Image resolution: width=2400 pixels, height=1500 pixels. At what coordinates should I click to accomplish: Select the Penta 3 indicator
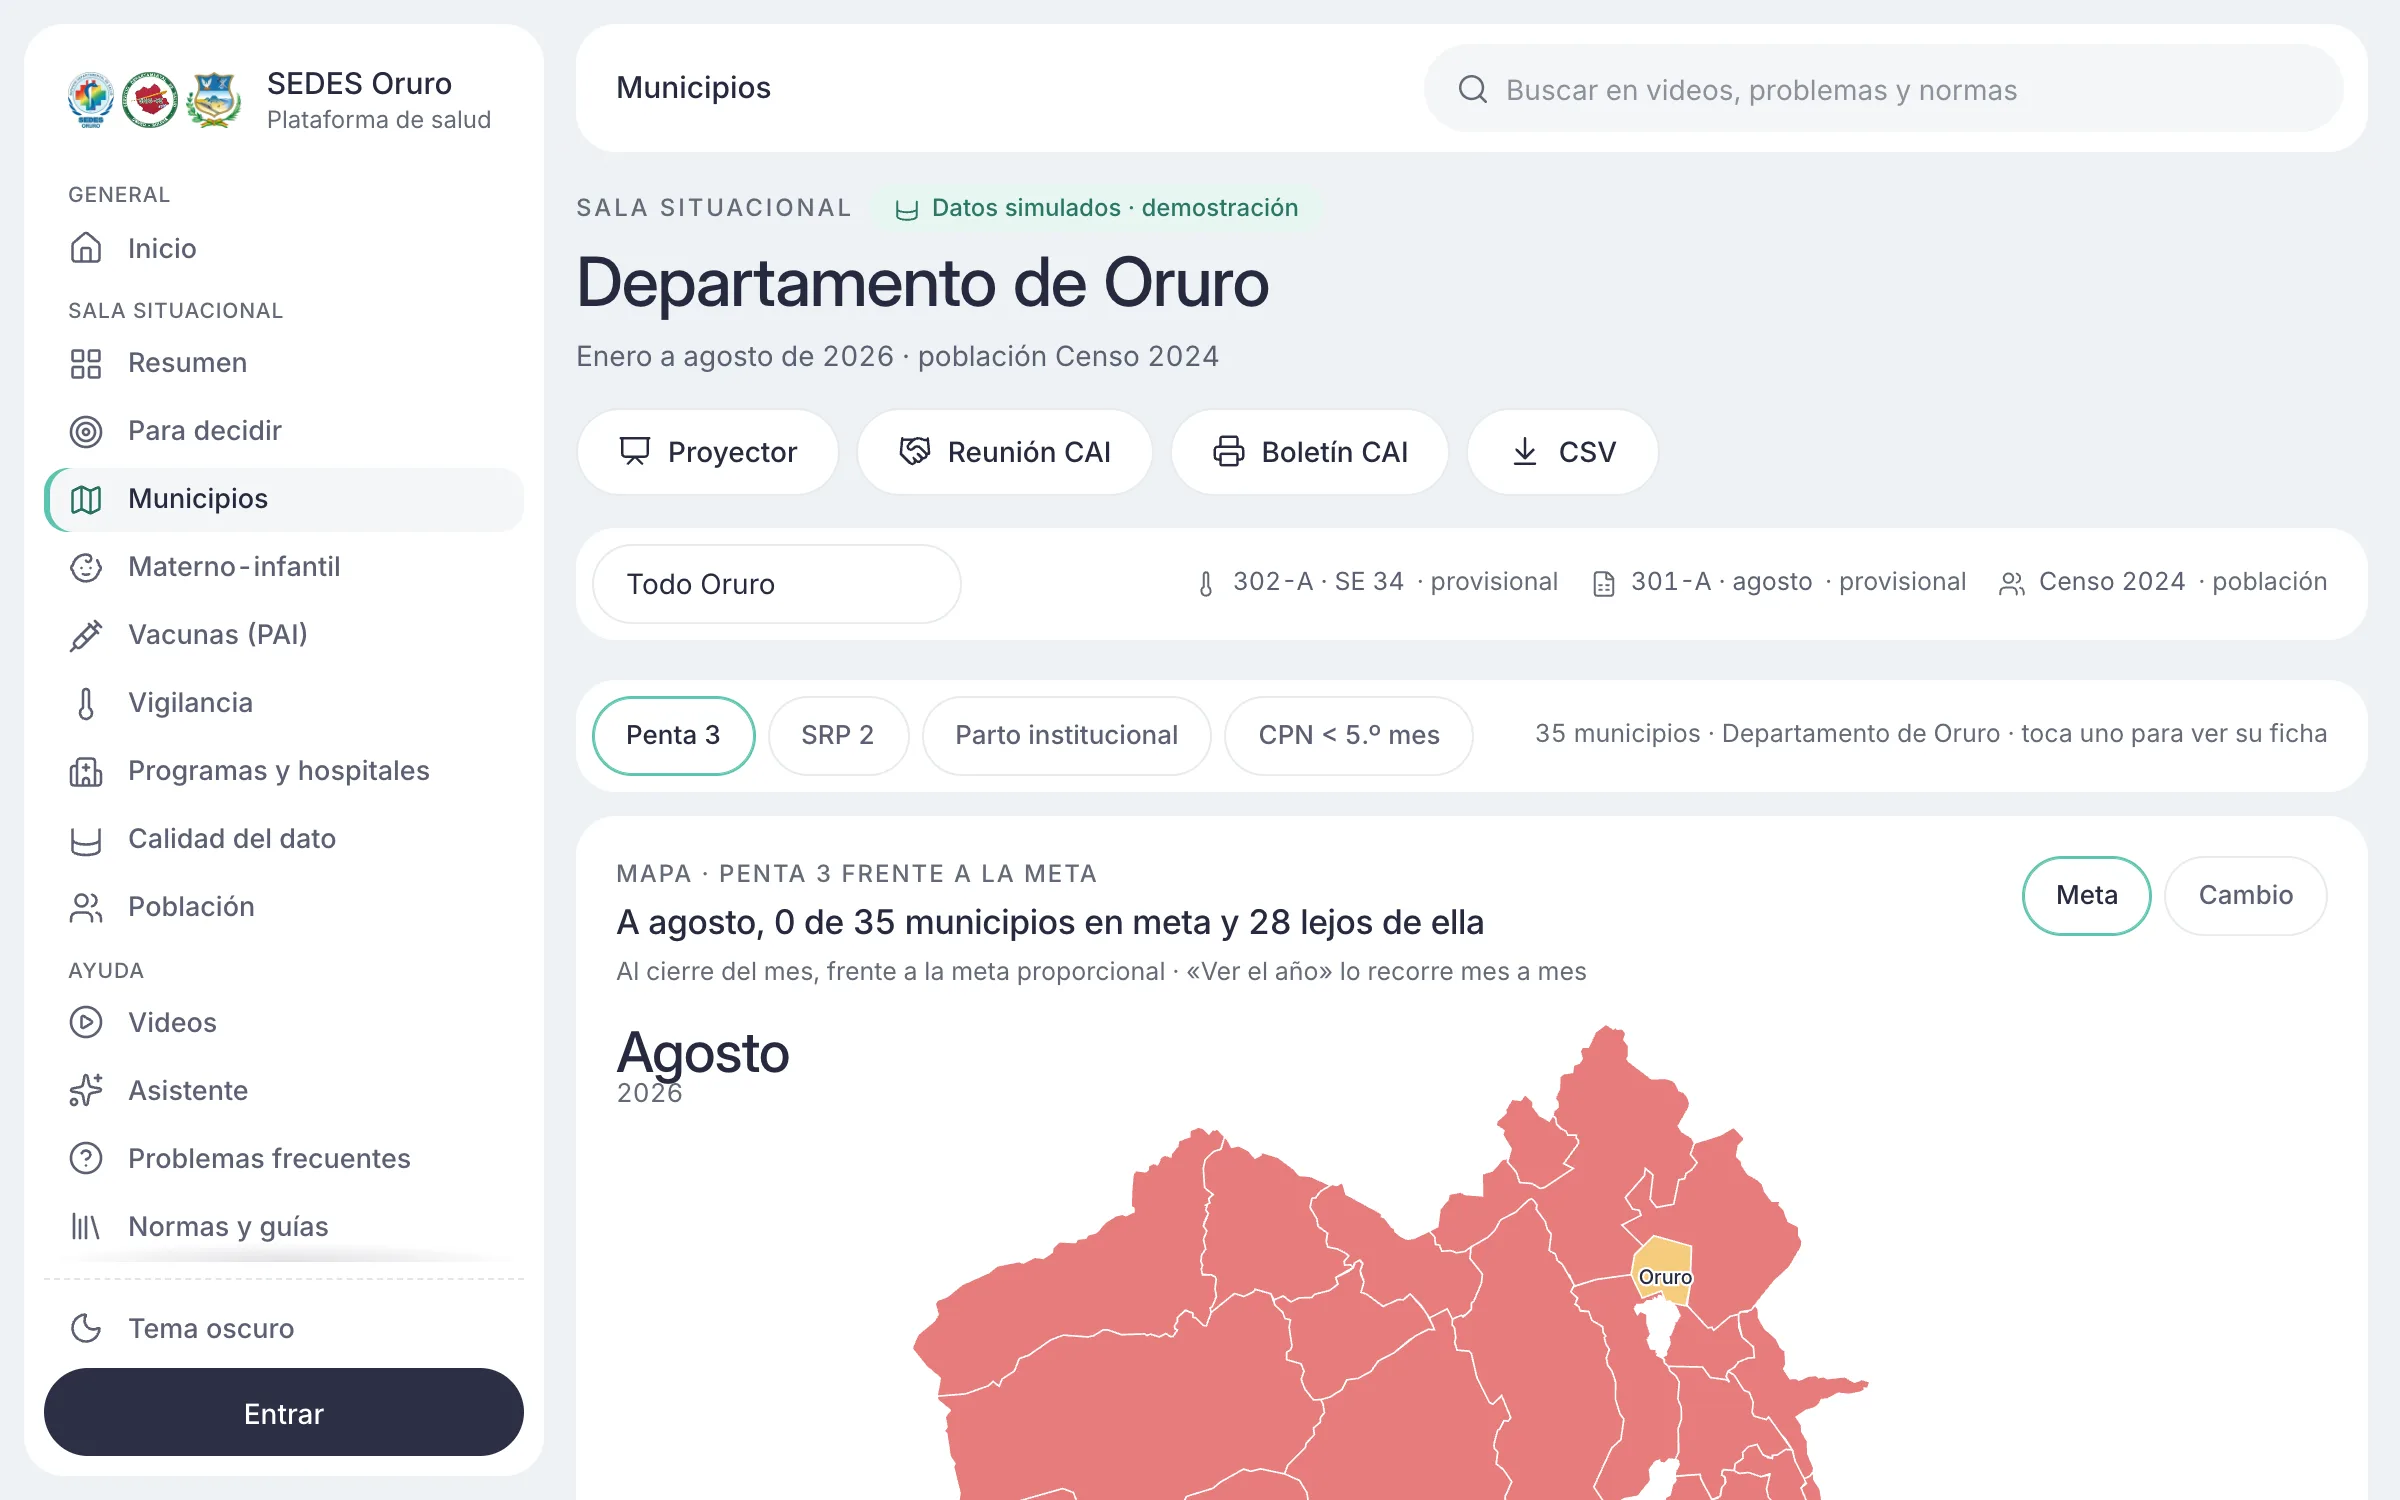pos(673,735)
